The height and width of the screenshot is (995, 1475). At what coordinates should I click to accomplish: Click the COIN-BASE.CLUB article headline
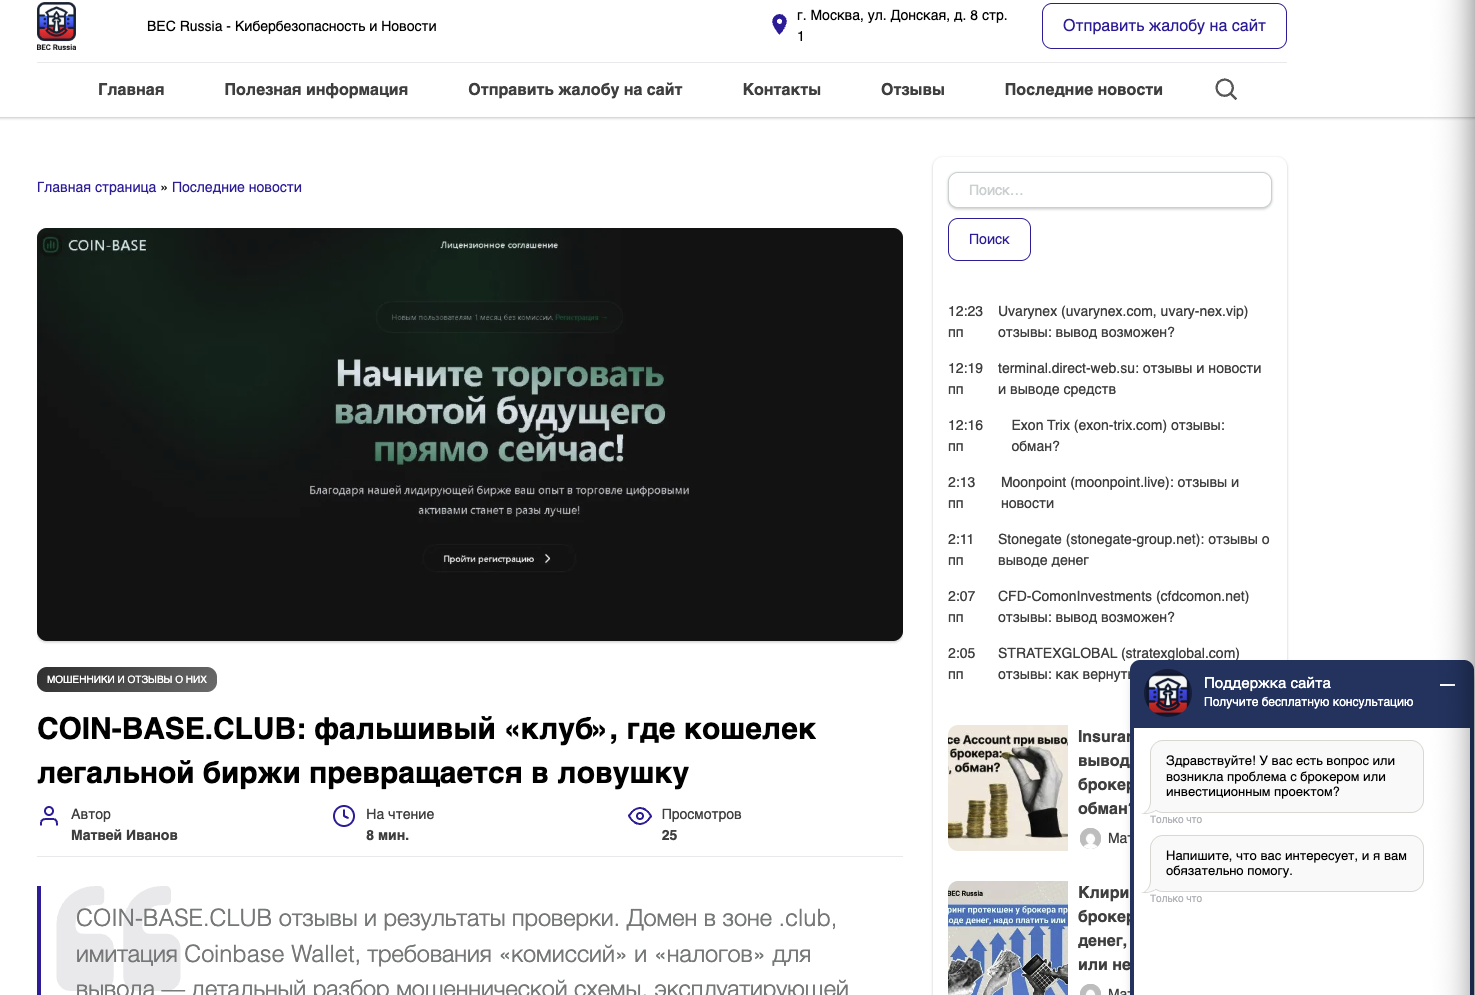(x=426, y=751)
